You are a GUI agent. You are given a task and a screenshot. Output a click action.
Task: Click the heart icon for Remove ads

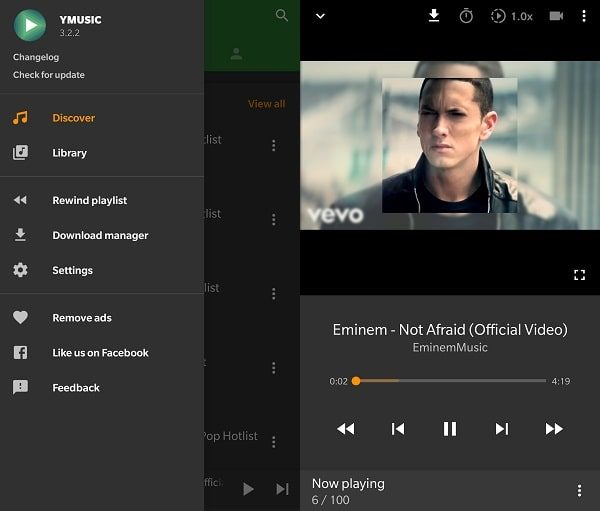point(20,317)
